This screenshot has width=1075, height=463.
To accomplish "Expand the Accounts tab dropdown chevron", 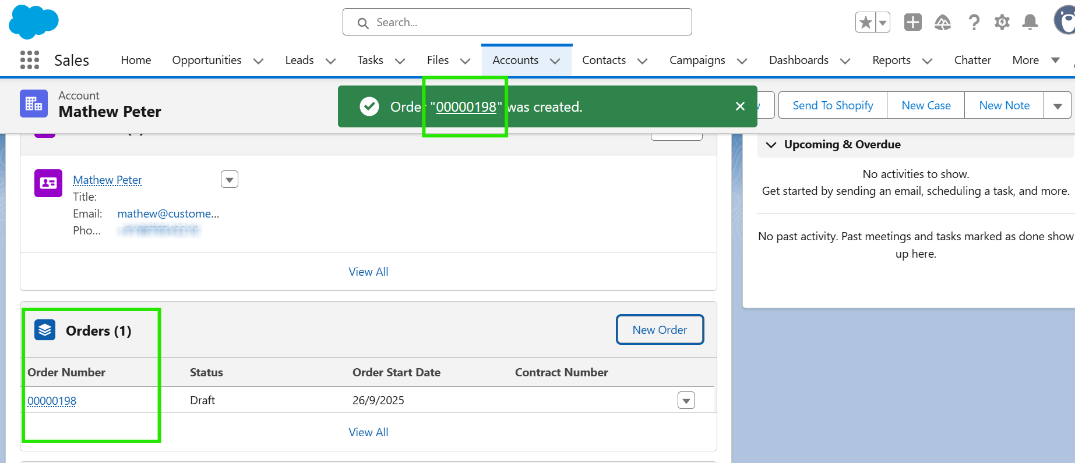I will (x=555, y=60).
